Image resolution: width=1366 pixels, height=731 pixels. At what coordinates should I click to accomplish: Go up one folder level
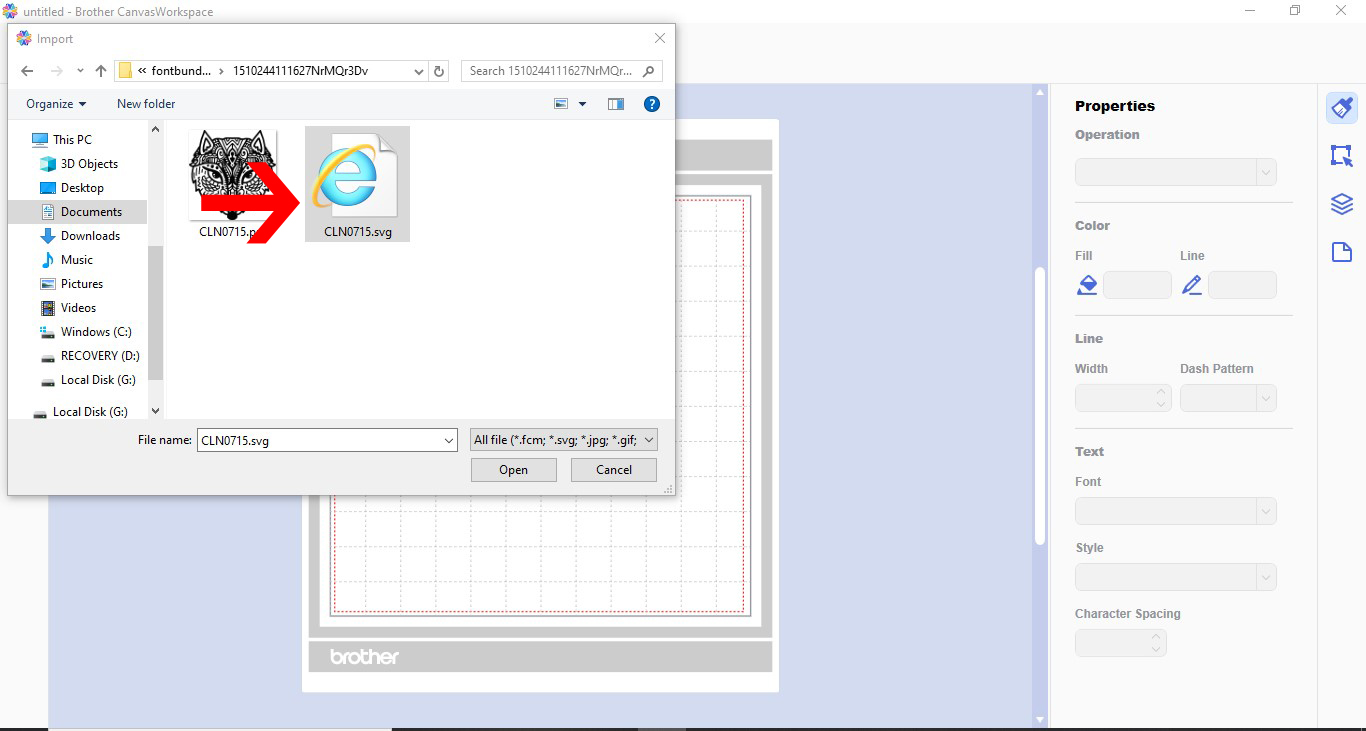pyautogui.click(x=101, y=71)
